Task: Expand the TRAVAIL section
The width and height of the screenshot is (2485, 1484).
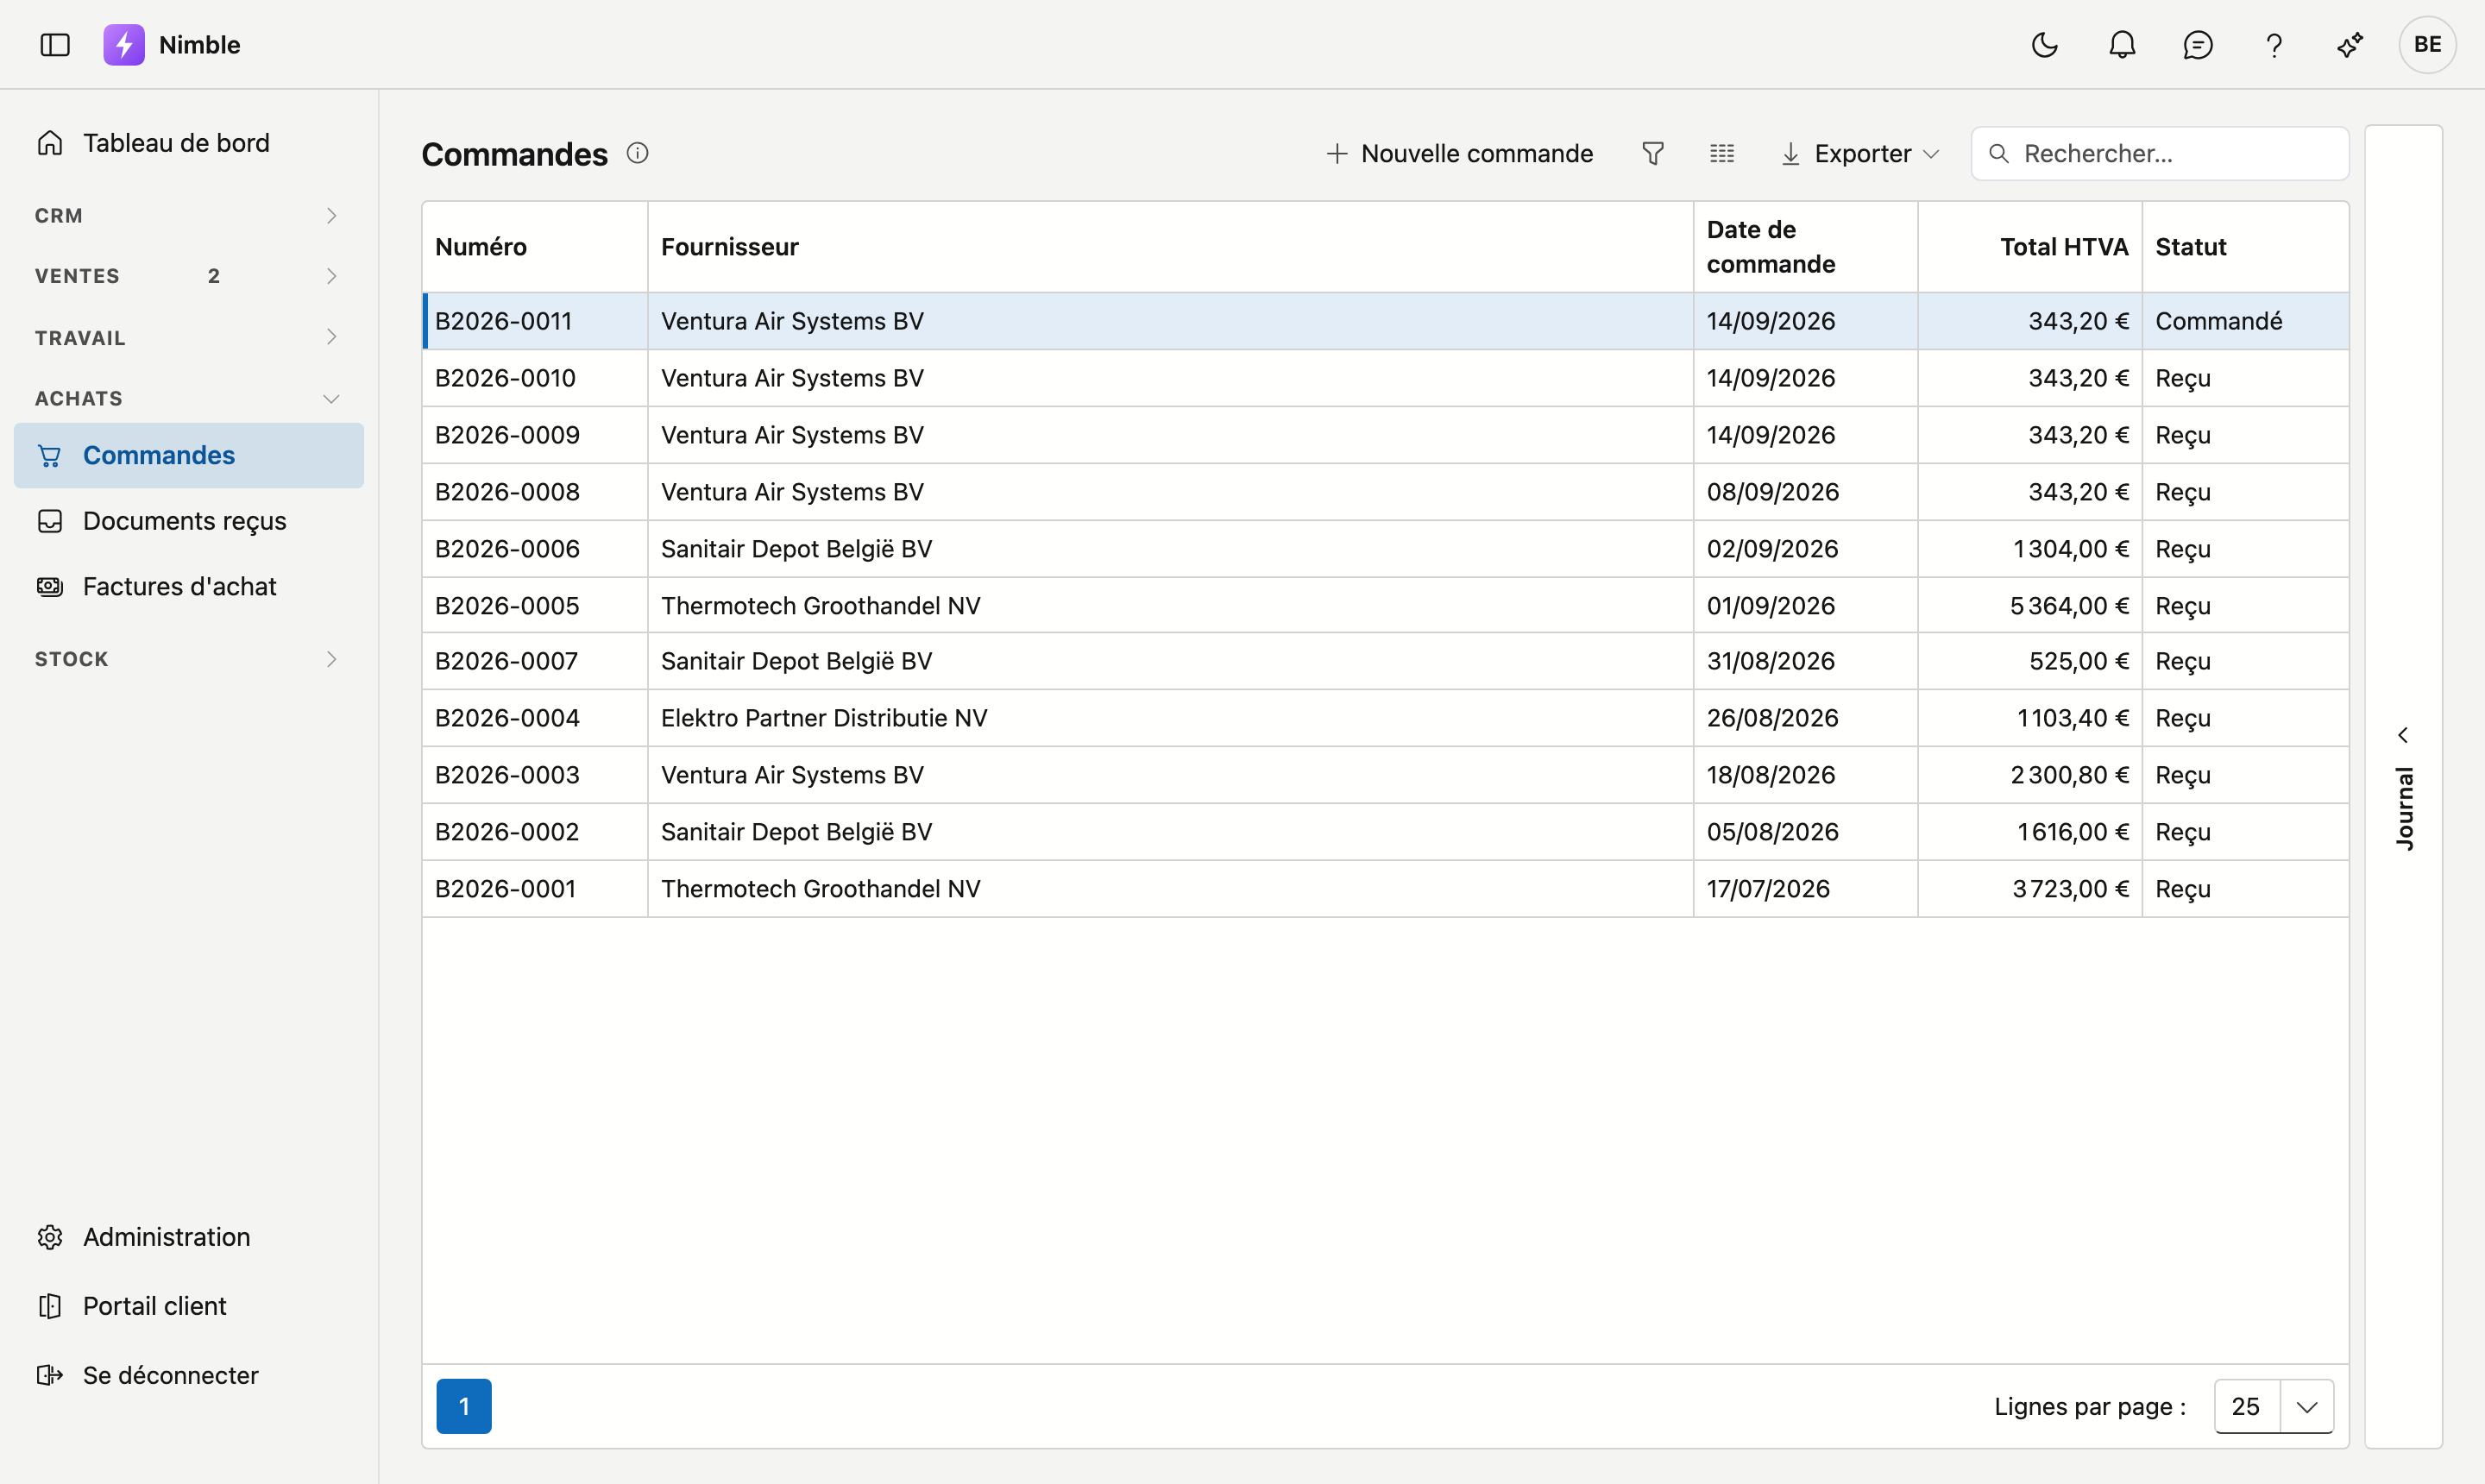Action: (x=189, y=337)
